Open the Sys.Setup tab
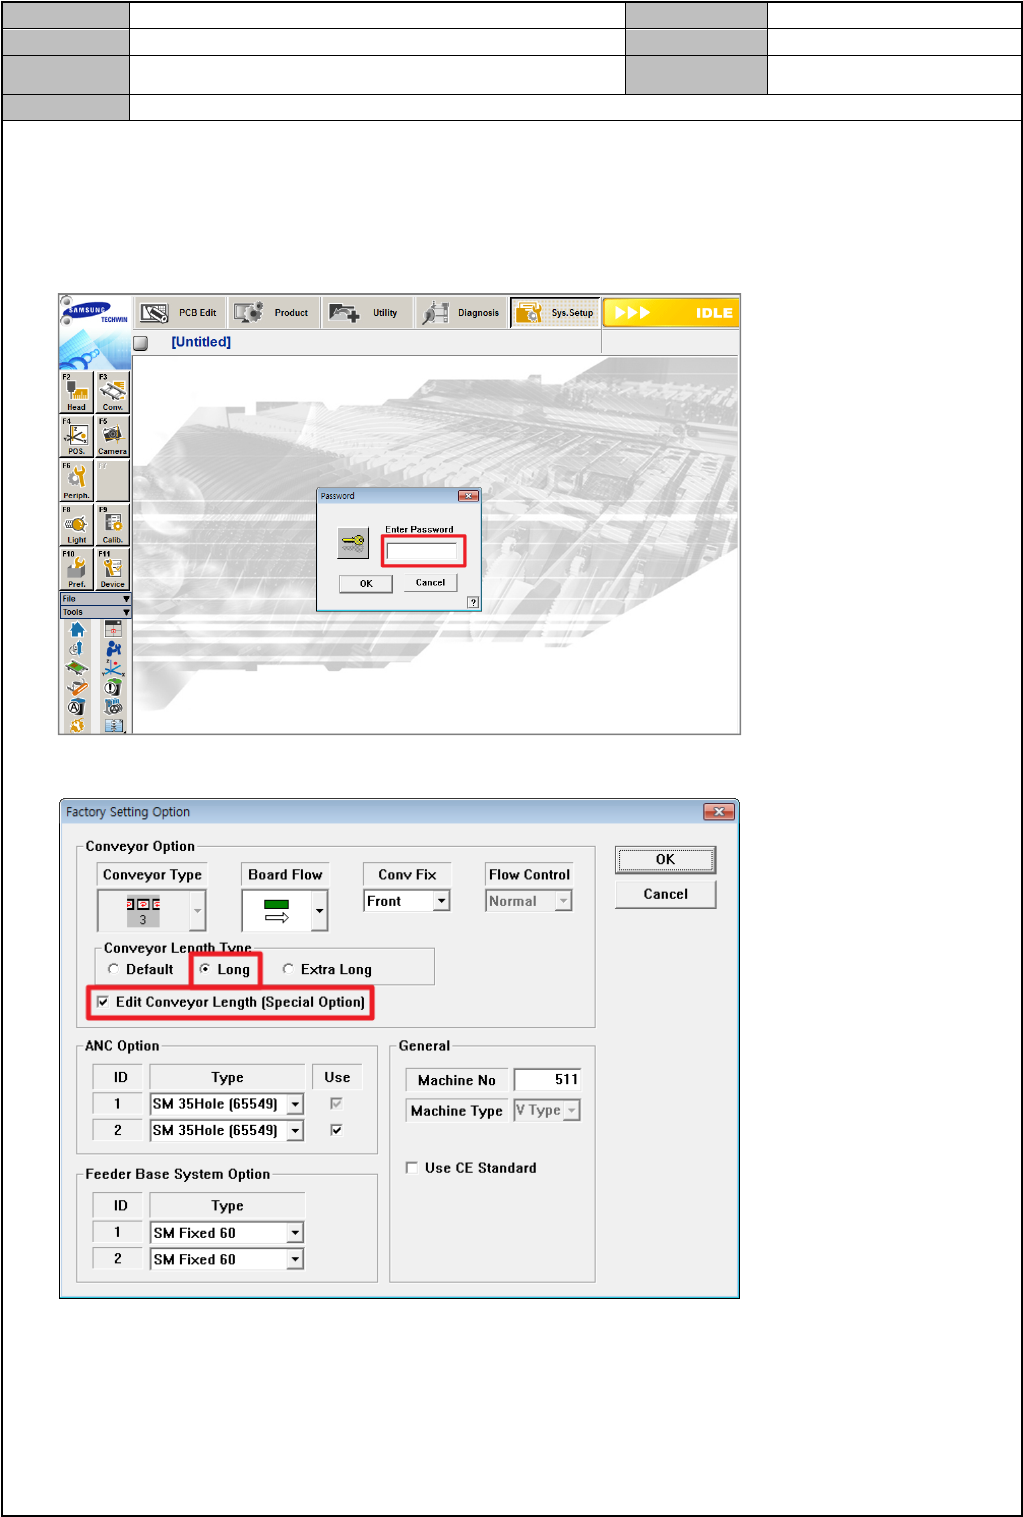This screenshot has width=1023, height=1517. 555,313
